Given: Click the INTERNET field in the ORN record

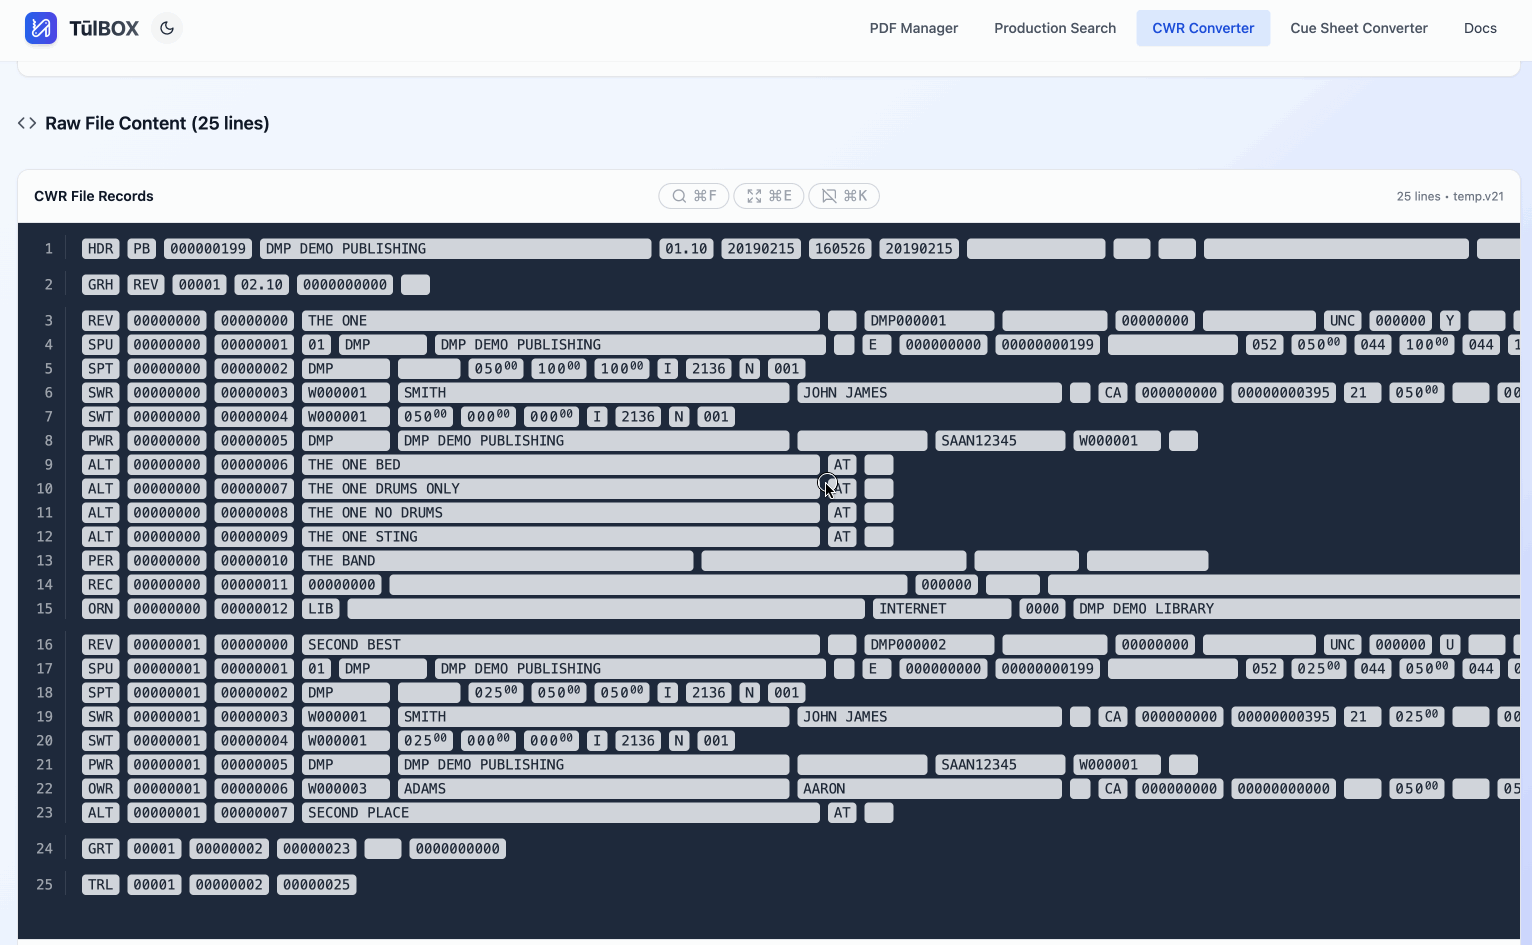Looking at the screenshot, I should click(941, 609).
